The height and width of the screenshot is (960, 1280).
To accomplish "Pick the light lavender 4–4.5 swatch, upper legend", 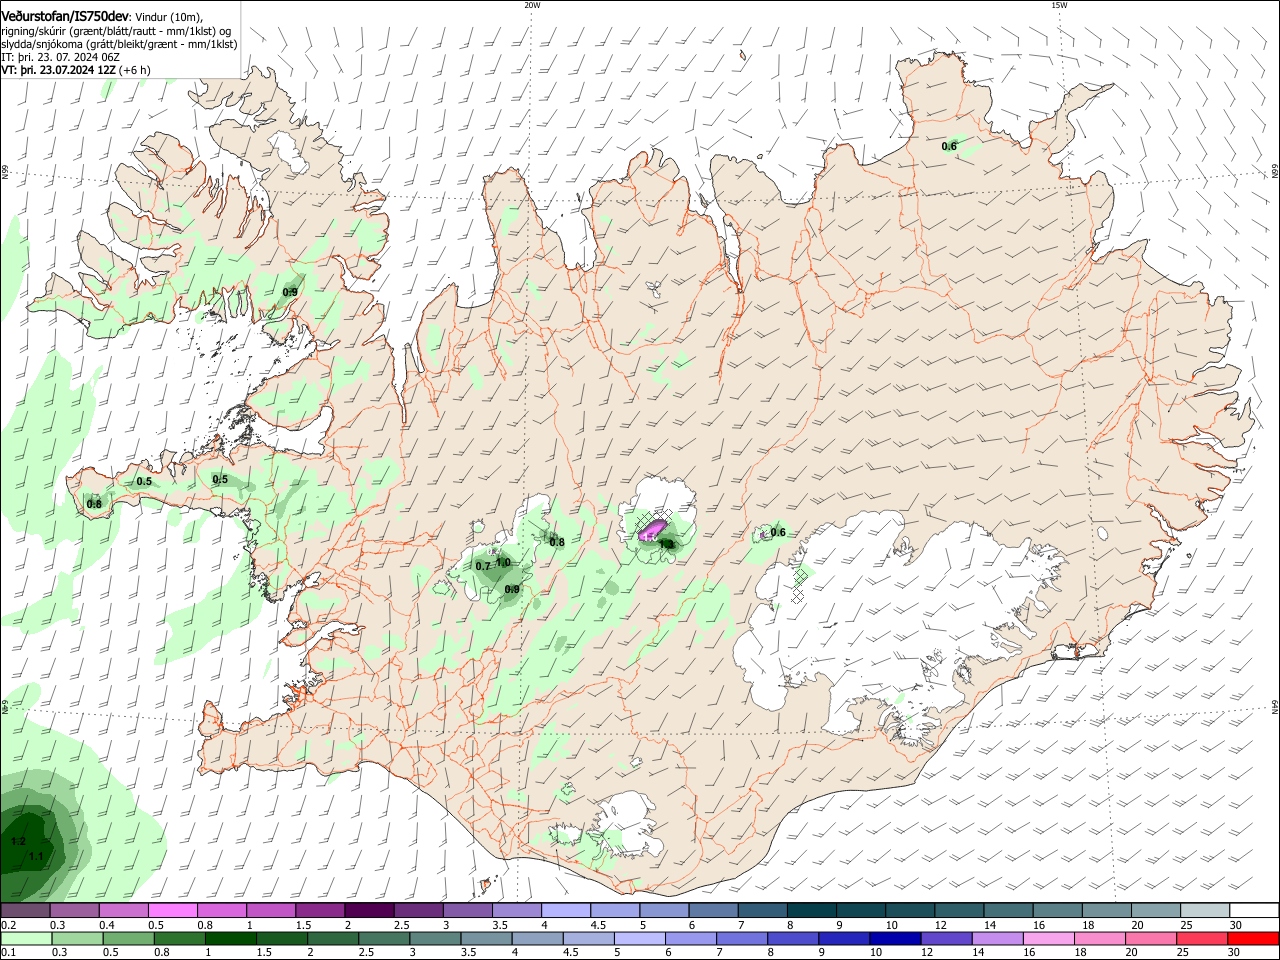I will (x=566, y=911).
